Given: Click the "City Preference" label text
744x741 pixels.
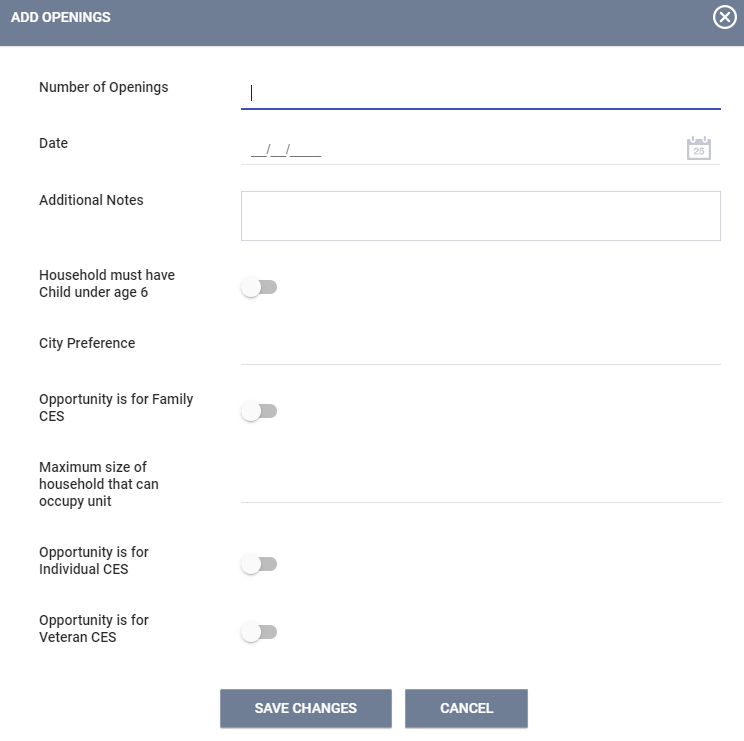Looking at the screenshot, I should (x=87, y=343).
